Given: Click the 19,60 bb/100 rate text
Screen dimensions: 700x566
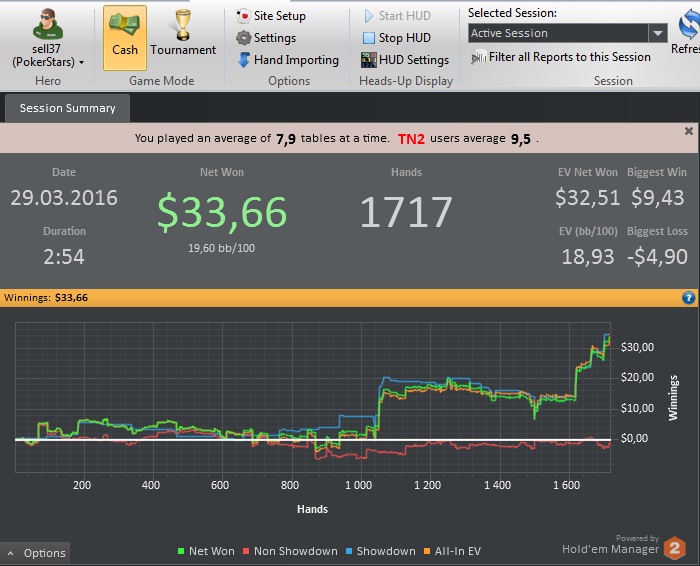Looking at the screenshot, I should [x=221, y=248].
